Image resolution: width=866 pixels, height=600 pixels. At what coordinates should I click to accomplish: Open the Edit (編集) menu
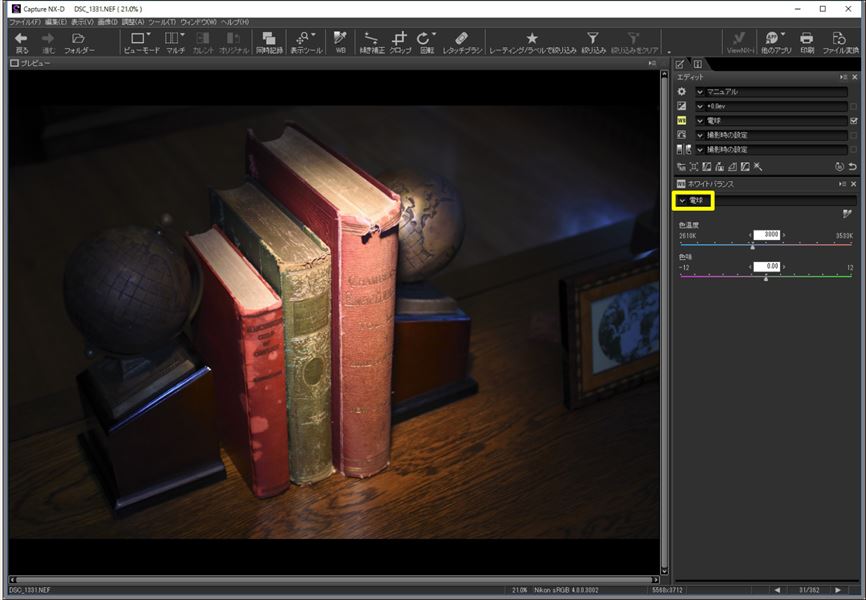tap(55, 22)
